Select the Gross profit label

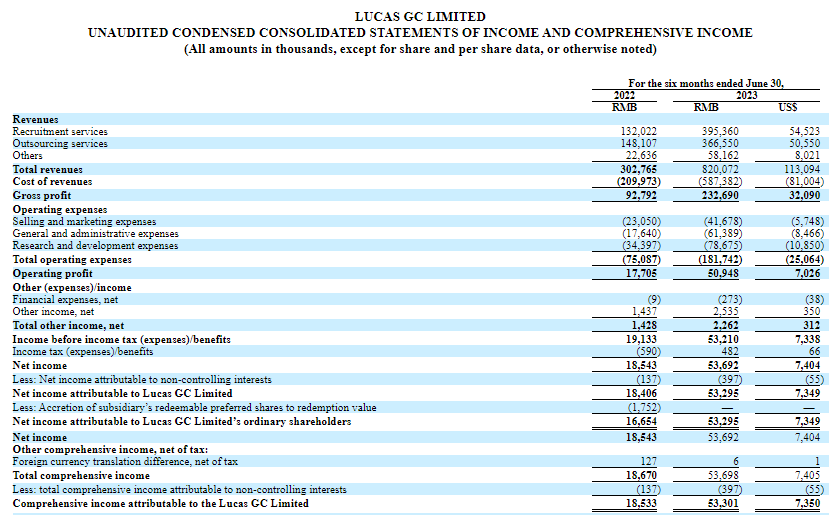42,196
